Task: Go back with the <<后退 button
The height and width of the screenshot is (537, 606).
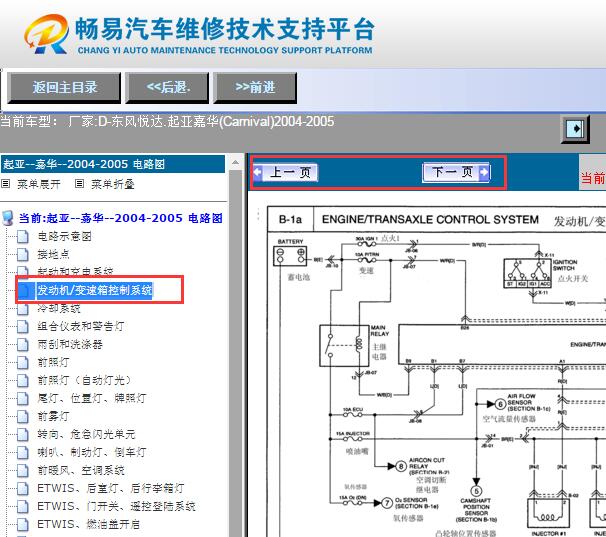Action: pos(167,88)
